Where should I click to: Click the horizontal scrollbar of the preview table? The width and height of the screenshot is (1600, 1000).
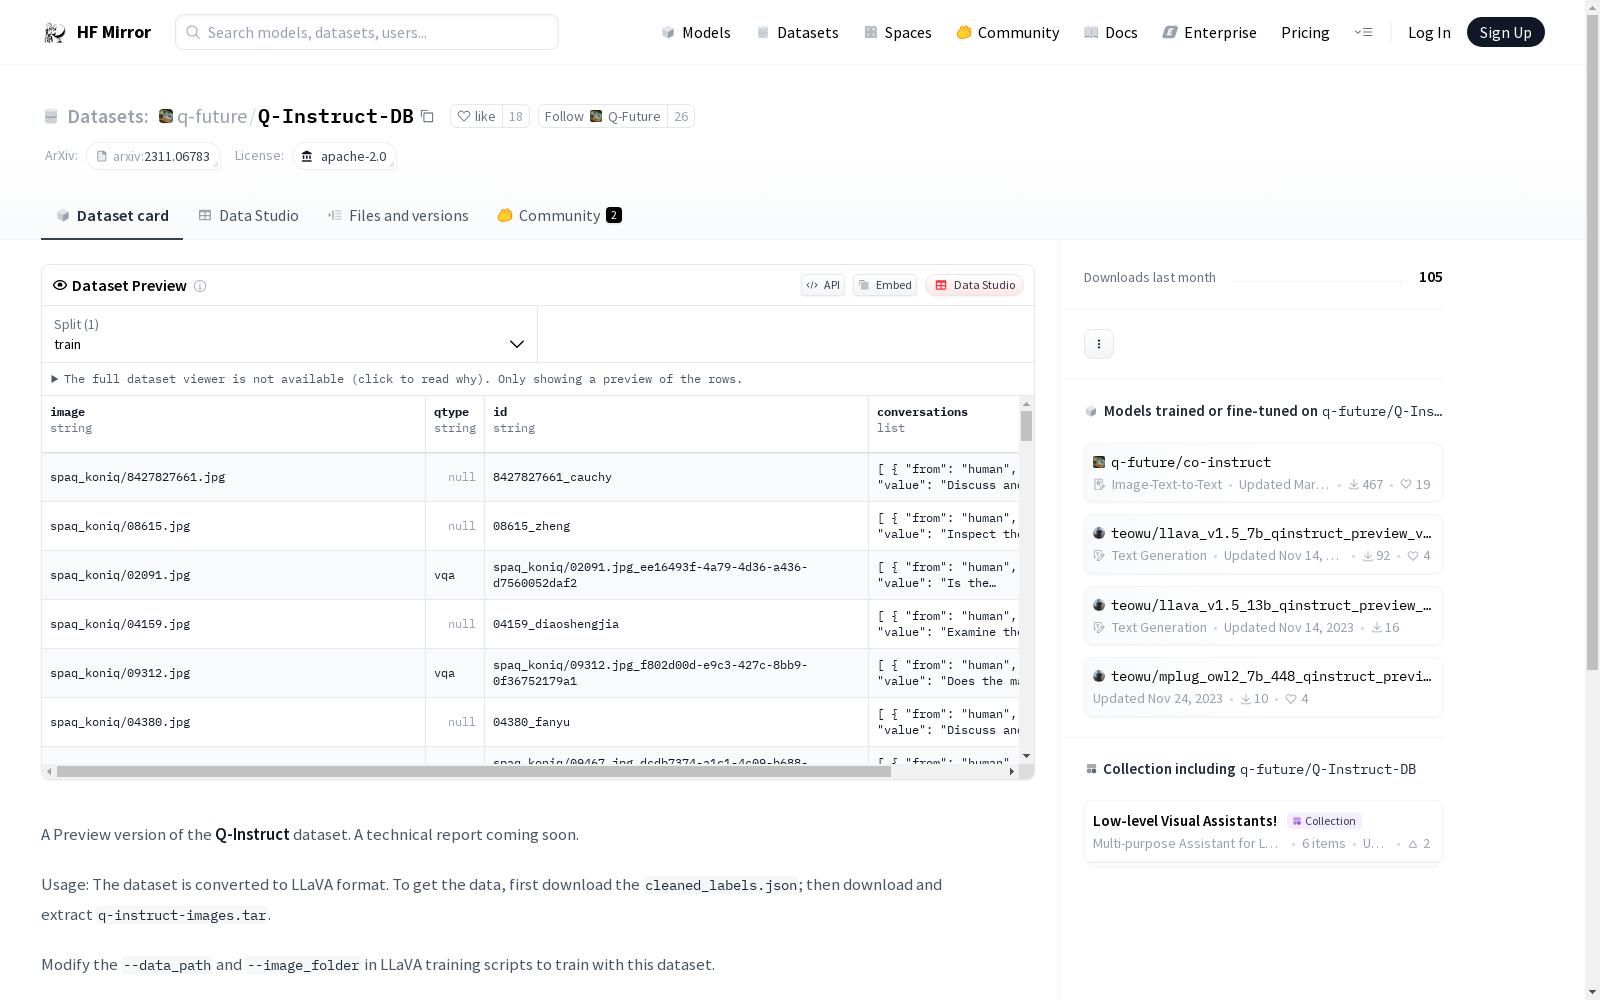[x=474, y=771]
